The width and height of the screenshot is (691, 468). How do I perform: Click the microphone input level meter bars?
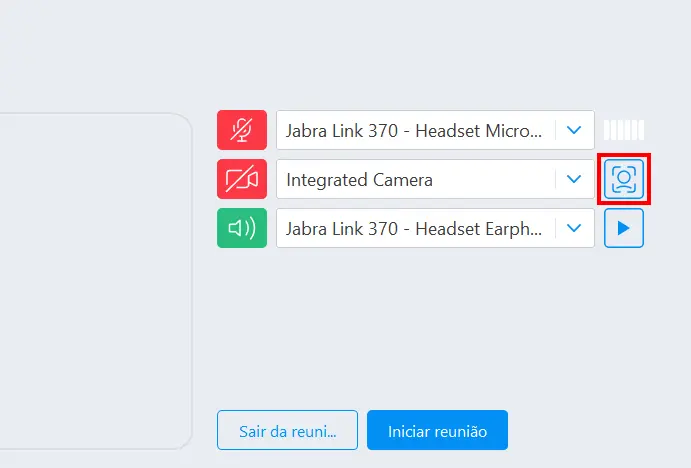click(624, 130)
